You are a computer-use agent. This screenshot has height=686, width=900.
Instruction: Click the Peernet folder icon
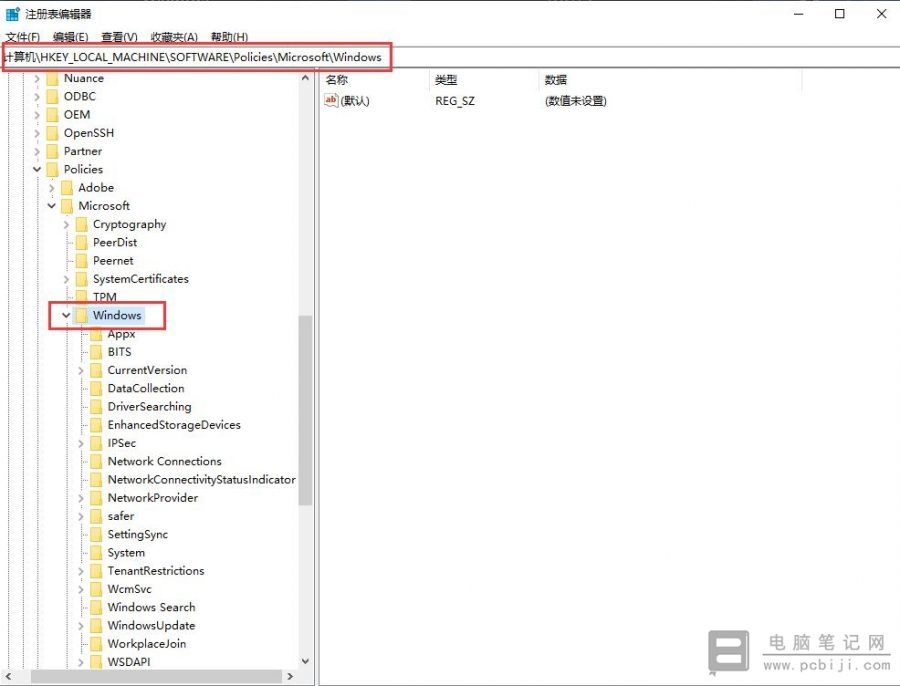pyautogui.click(x=82, y=261)
